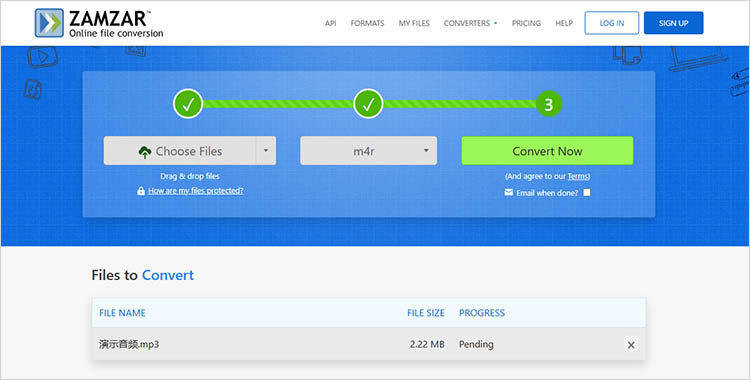Screen dimensions: 750x380
Task: Click the envelope icon next to Email when done
Action: [x=508, y=192]
